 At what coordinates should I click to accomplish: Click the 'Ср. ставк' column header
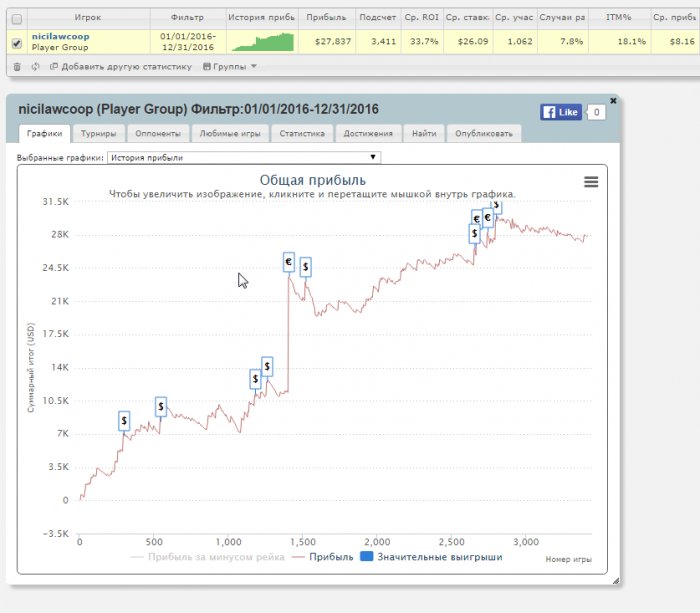[467, 17]
